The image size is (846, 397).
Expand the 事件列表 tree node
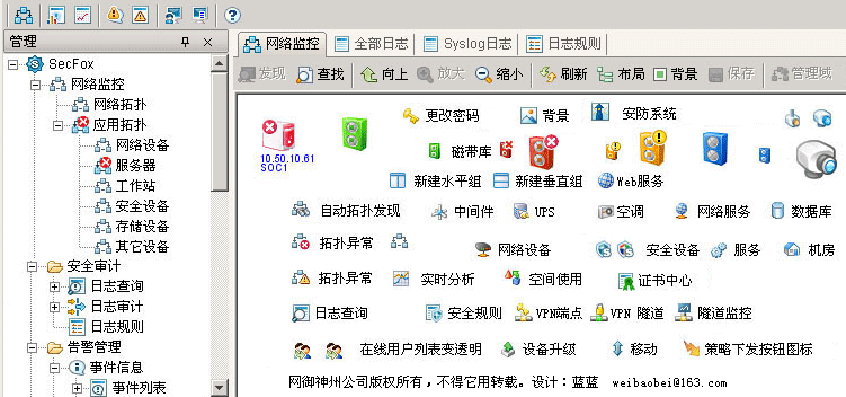[x=77, y=388]
